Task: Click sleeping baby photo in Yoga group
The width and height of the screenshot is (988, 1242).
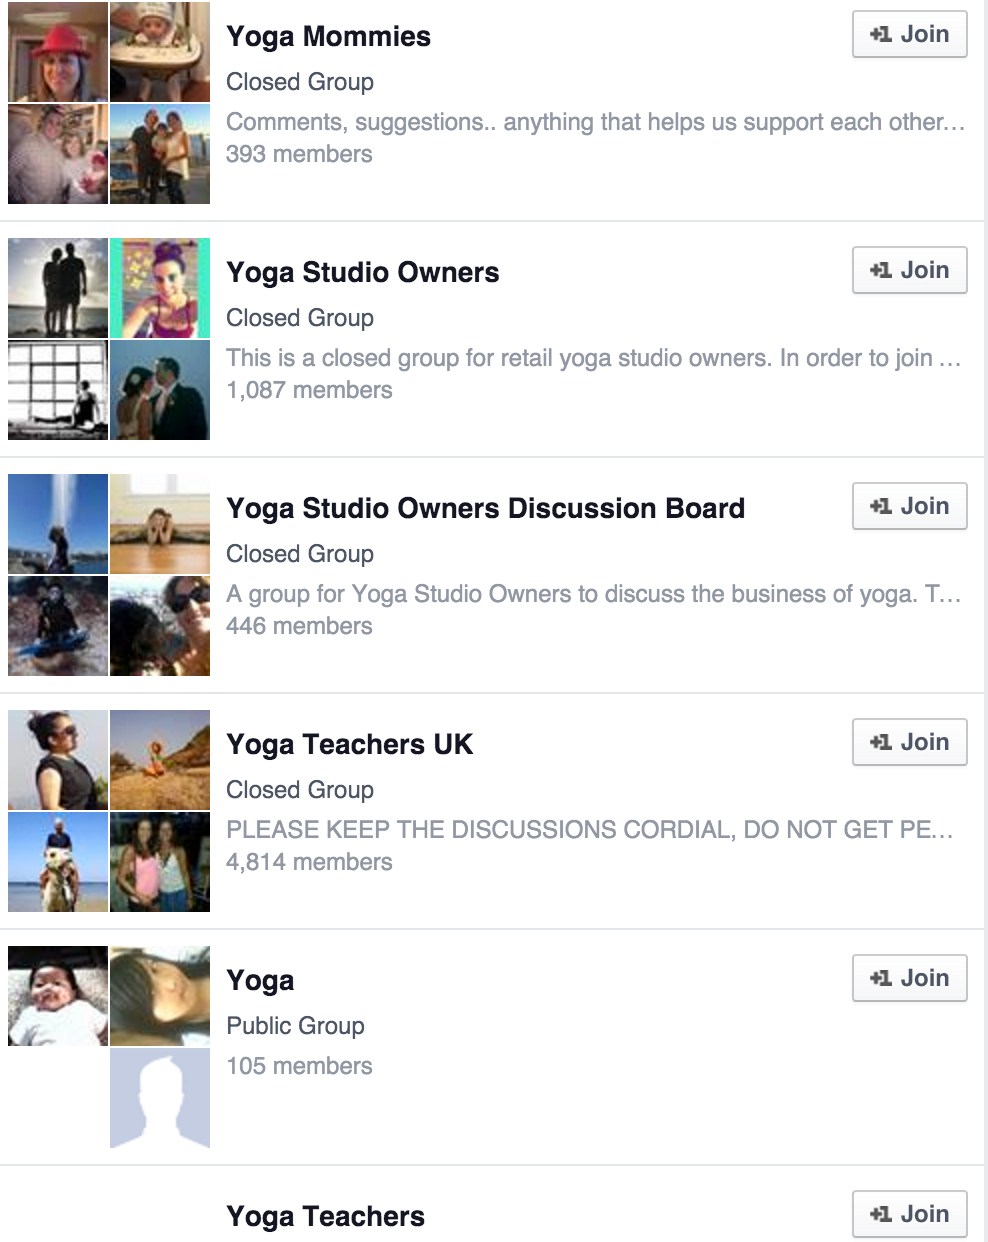Action: click(58, 996)
